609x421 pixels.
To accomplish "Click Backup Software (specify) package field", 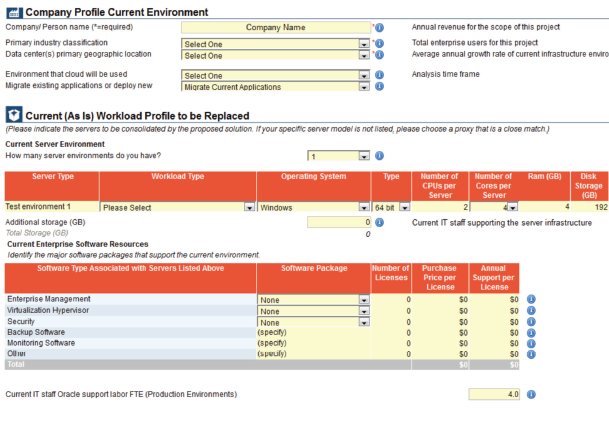I will point(313,332).
